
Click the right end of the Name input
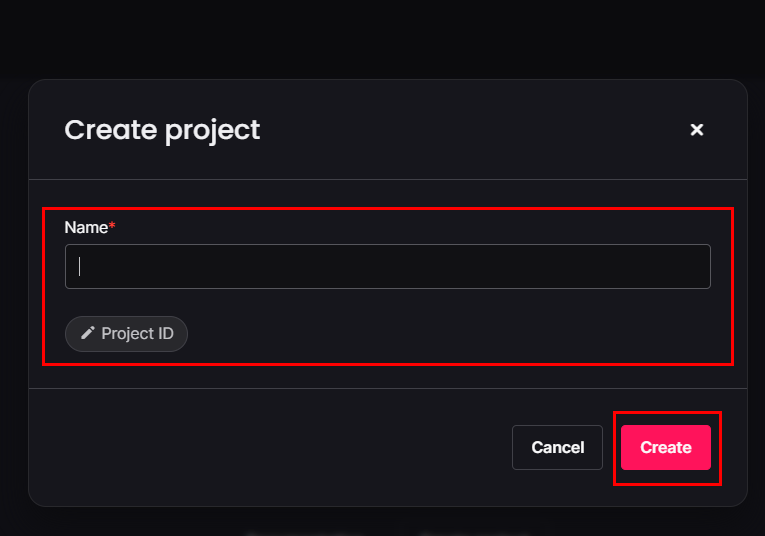pos(690,267)
